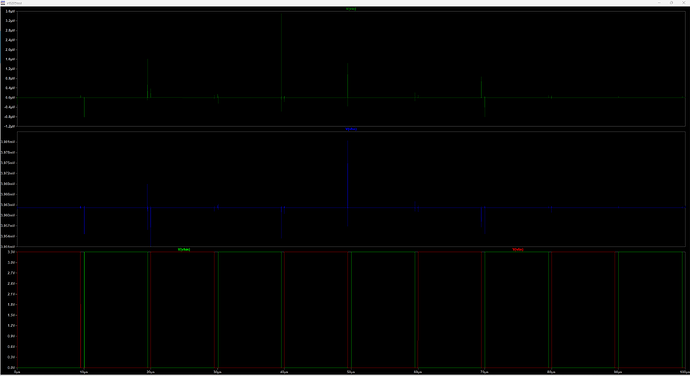The height and width of the screenshot is (376, 690).
Task: Close the waveform viewer window
Action: point(683,3)
